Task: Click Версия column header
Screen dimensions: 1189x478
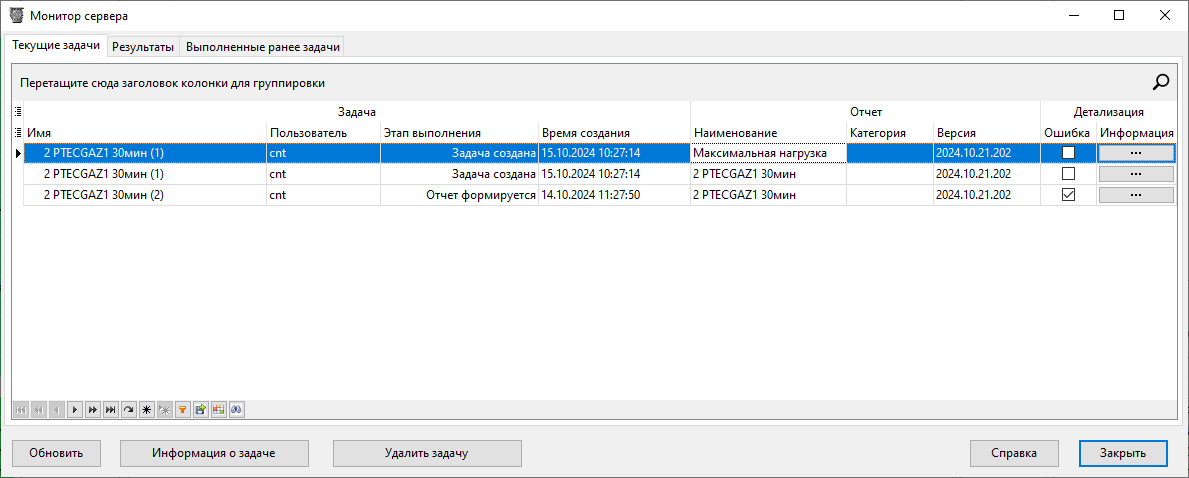Action: coord(987,133)
